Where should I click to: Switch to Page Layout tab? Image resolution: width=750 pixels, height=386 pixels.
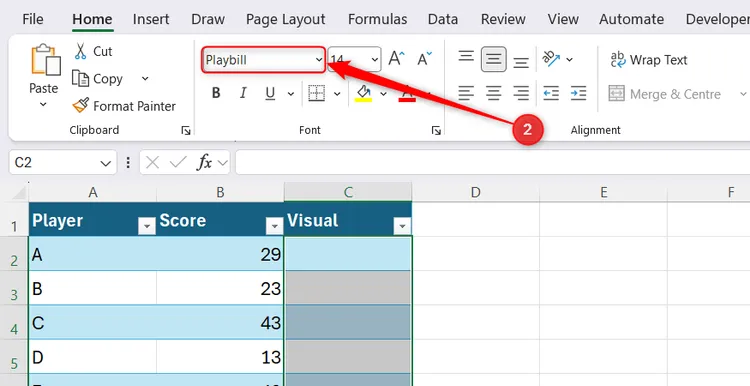coord(286,19)
